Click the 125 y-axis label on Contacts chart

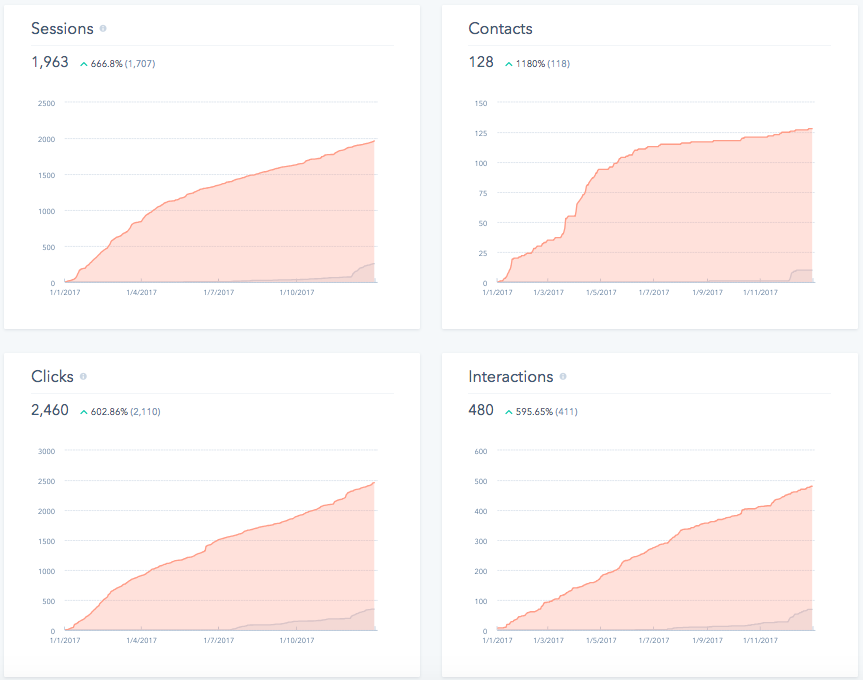point(480,133)
